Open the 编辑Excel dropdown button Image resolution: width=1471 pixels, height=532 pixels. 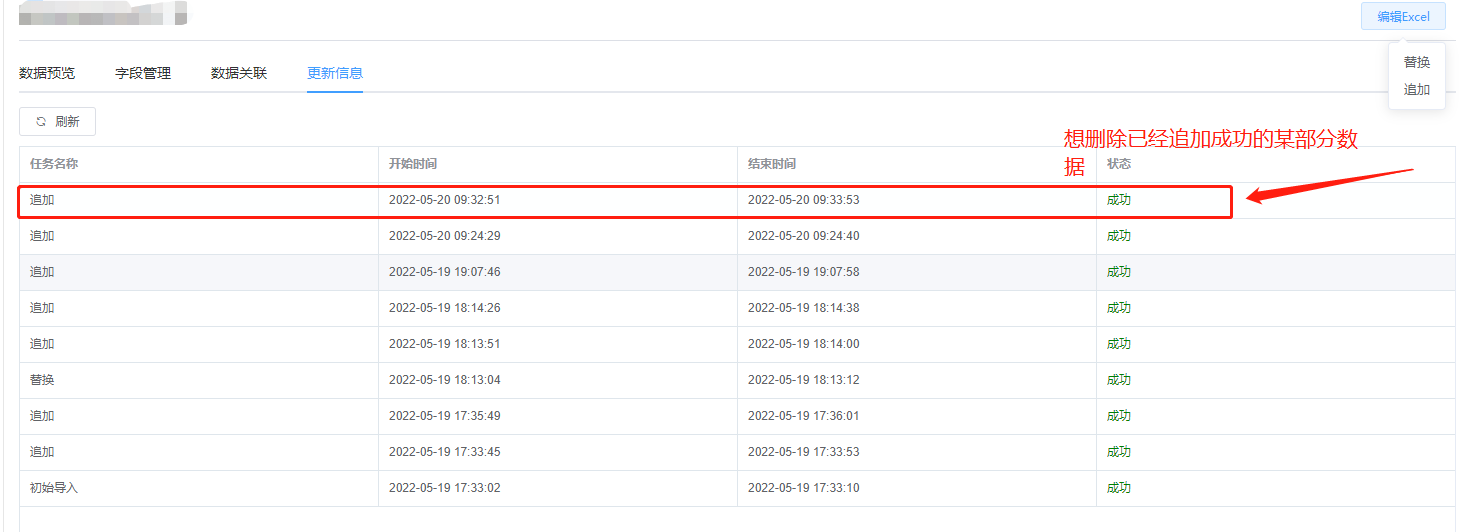[1403, 17]
